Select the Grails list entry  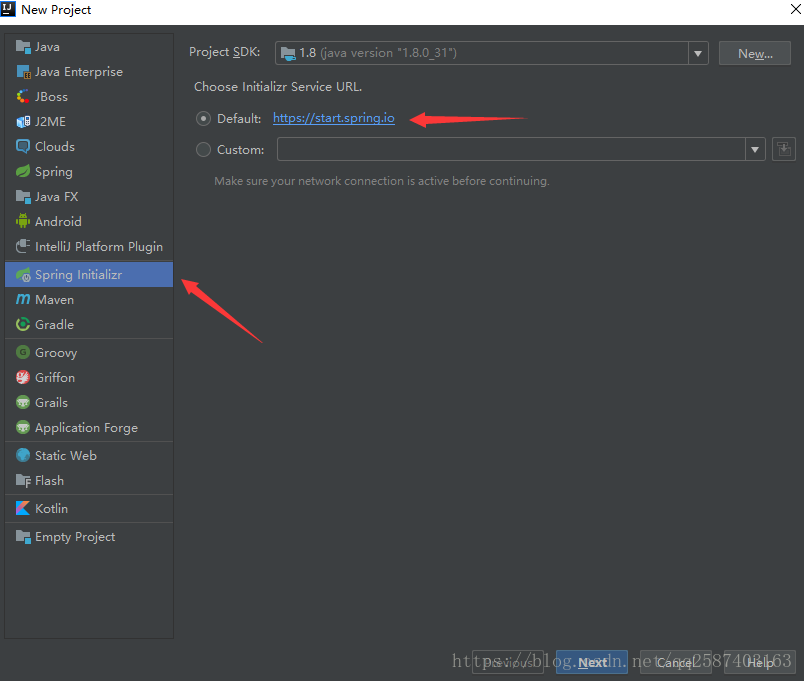point(89,403)
